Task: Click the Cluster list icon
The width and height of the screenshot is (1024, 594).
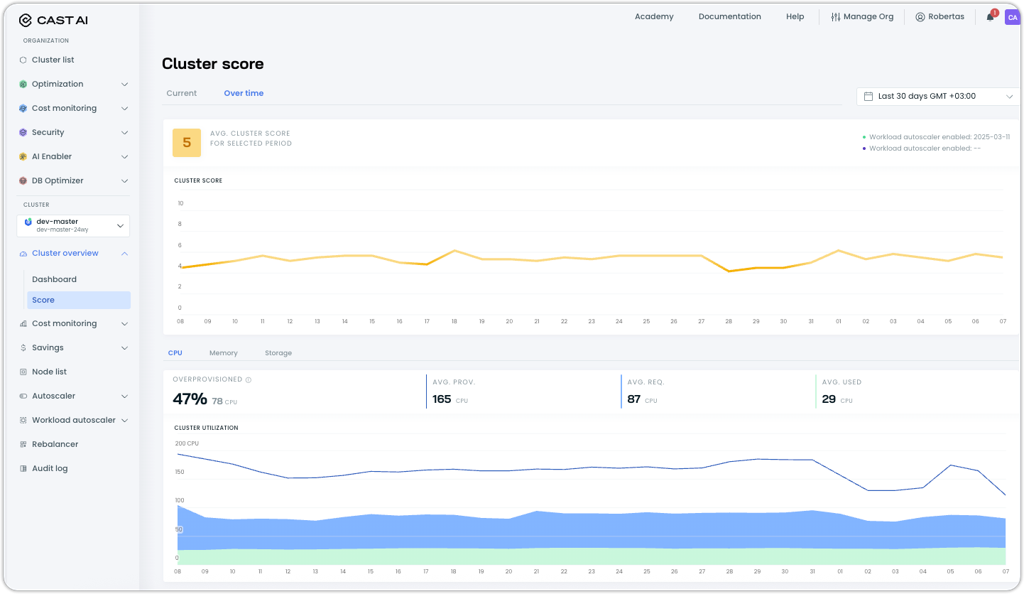Action: [x=23, y=60]
